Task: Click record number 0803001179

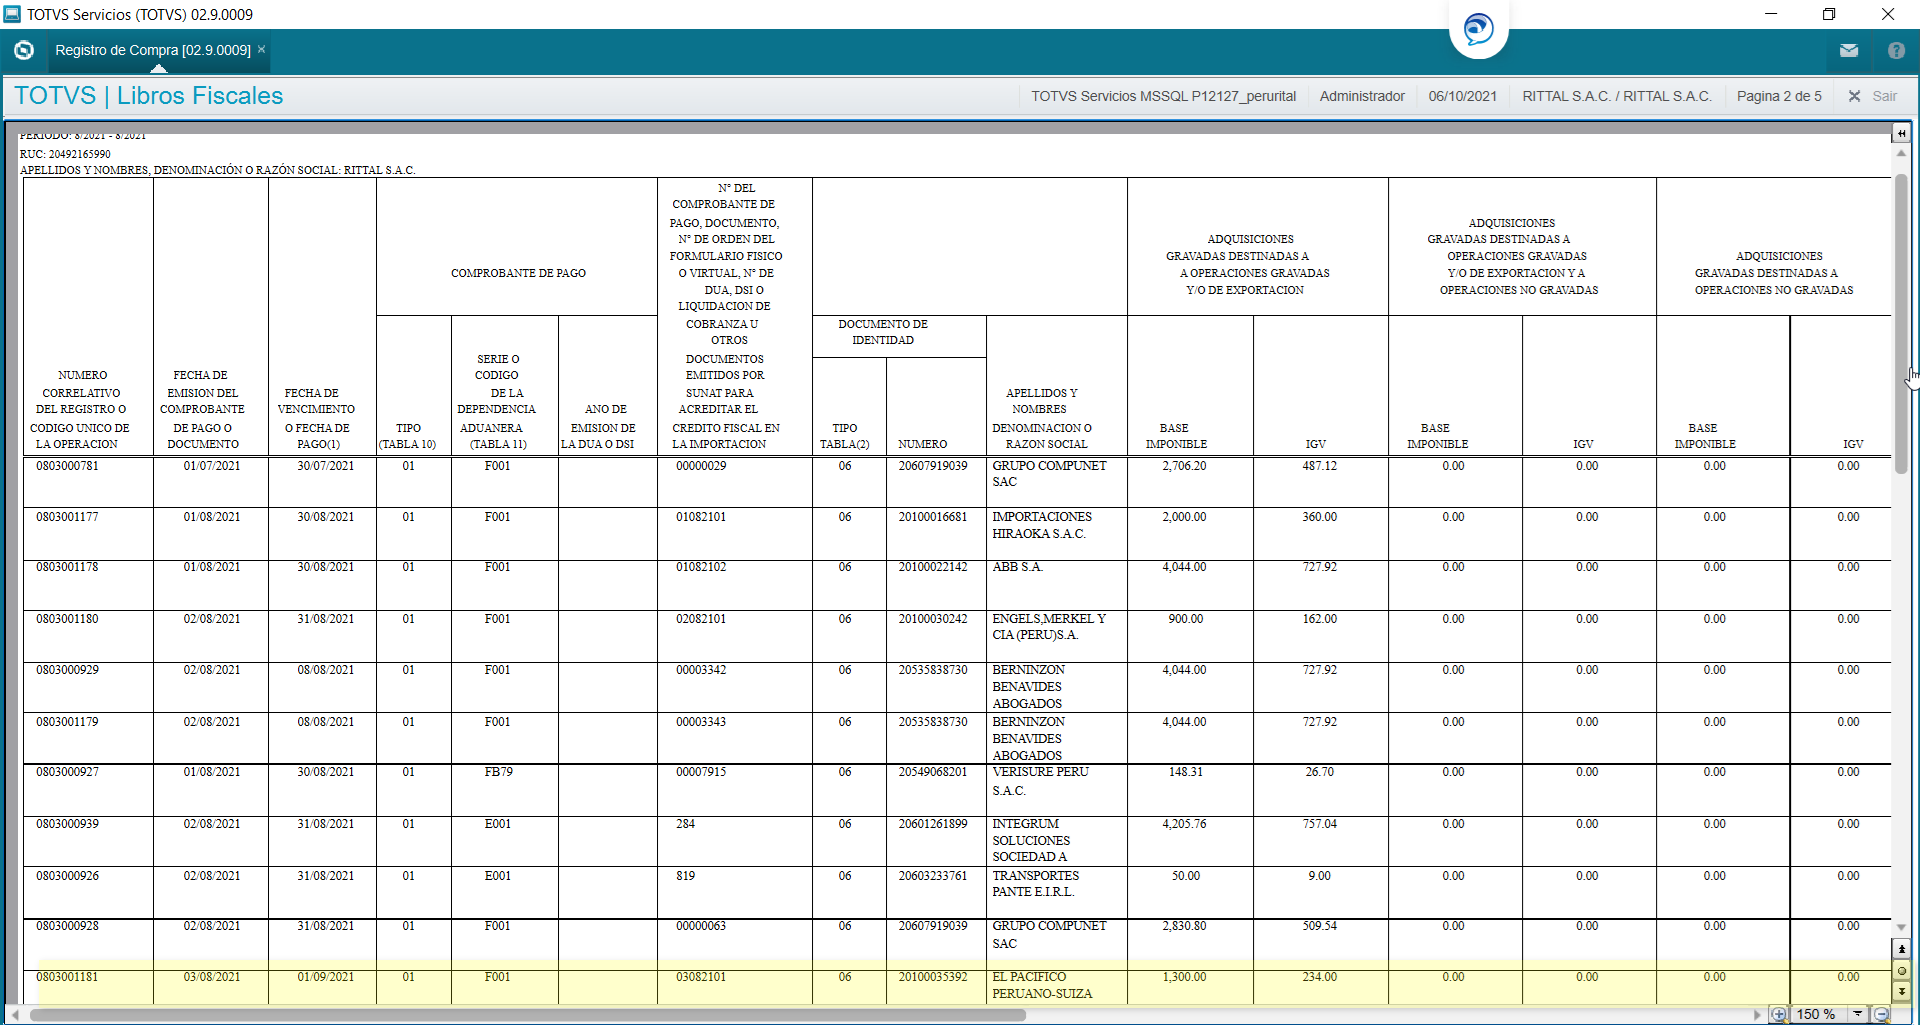Action: [x=67, y=722]
